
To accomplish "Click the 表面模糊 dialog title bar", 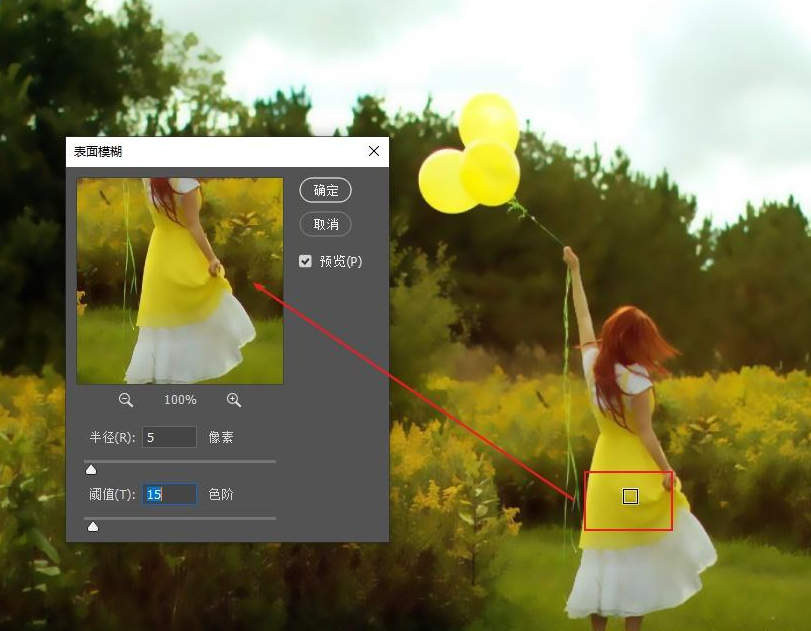I will coord(200,151).
